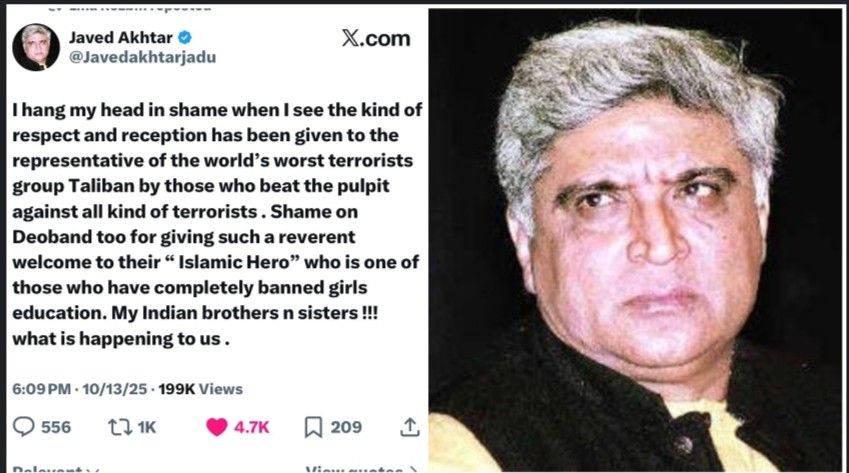Open the 209 bookmarks count
The width and height of the screenshot is (849, 473).
(346, 427)
